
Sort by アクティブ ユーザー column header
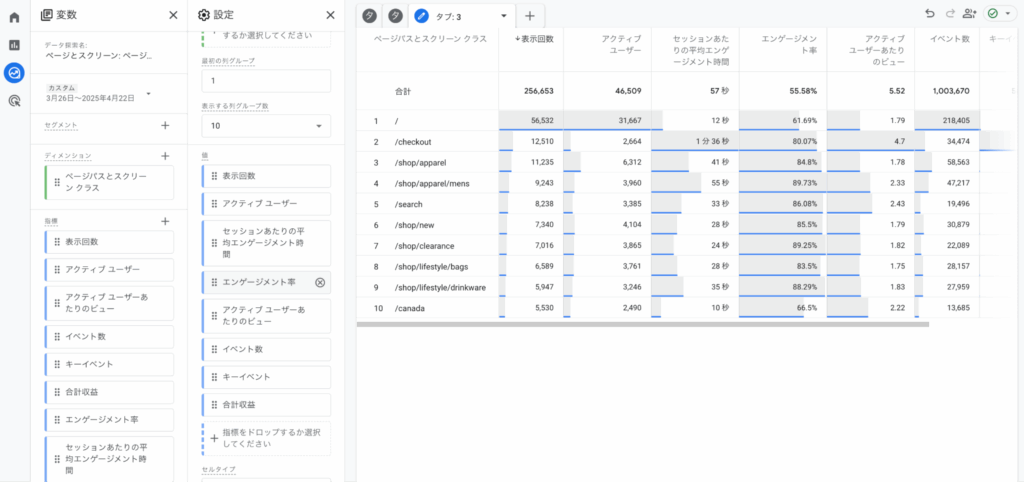tap(620, 44)
